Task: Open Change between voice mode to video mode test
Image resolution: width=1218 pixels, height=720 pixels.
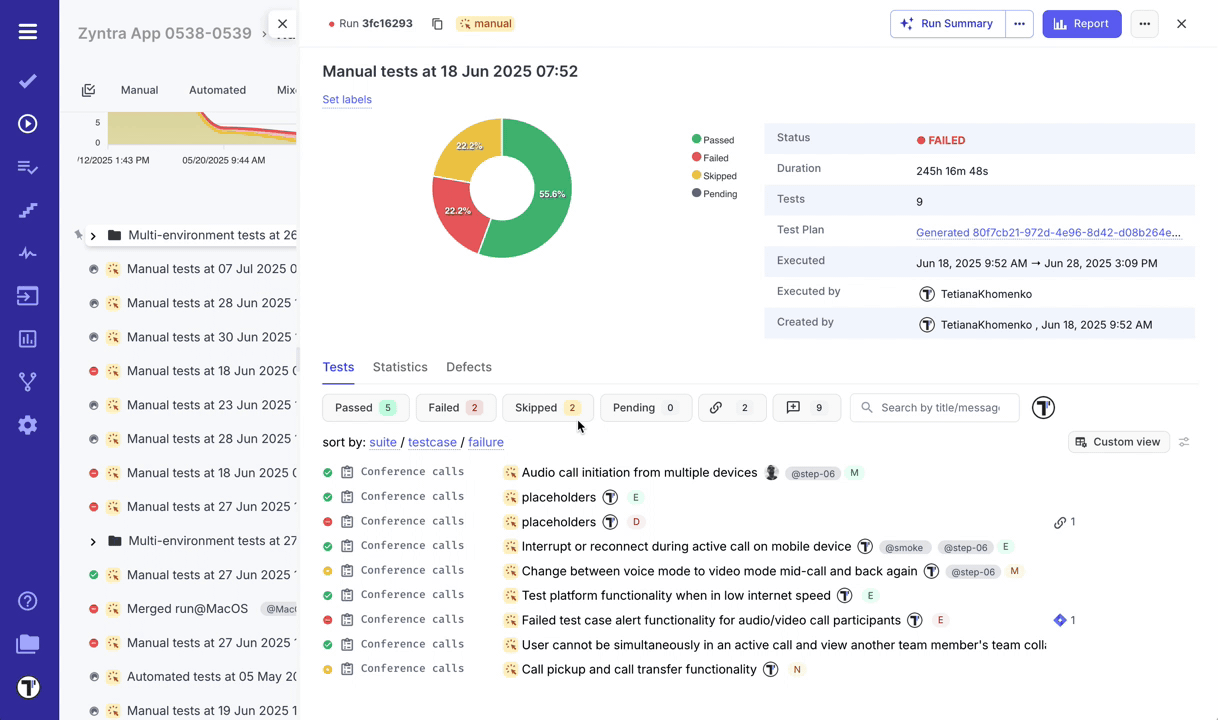Action: click(719, 572)
